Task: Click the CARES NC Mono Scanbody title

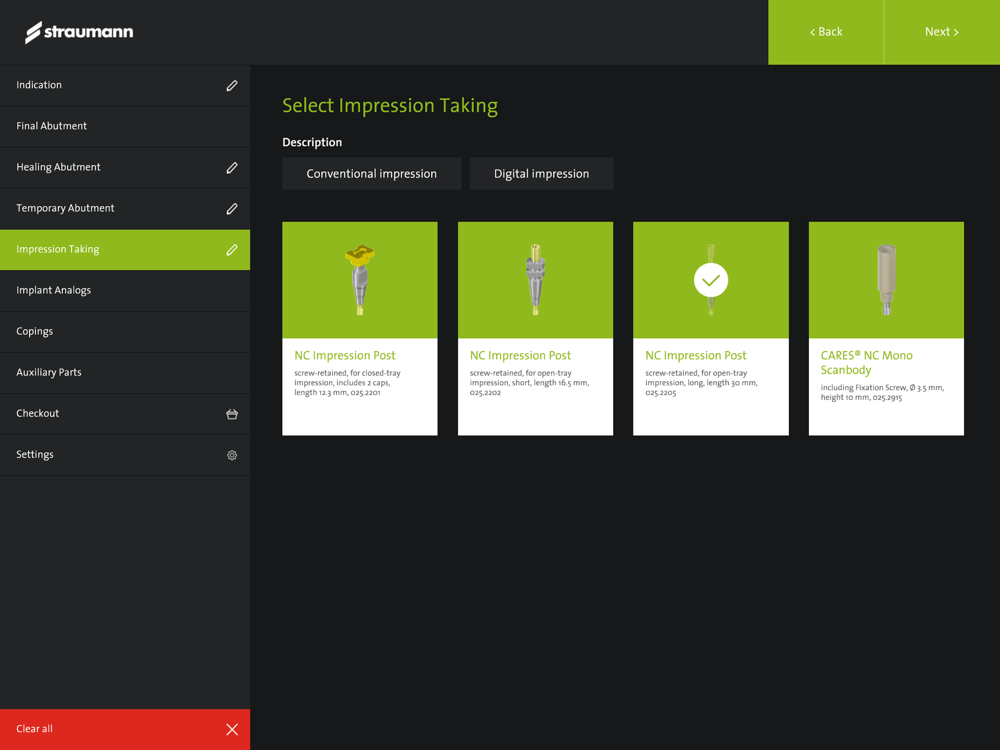Action: [866, 363]
